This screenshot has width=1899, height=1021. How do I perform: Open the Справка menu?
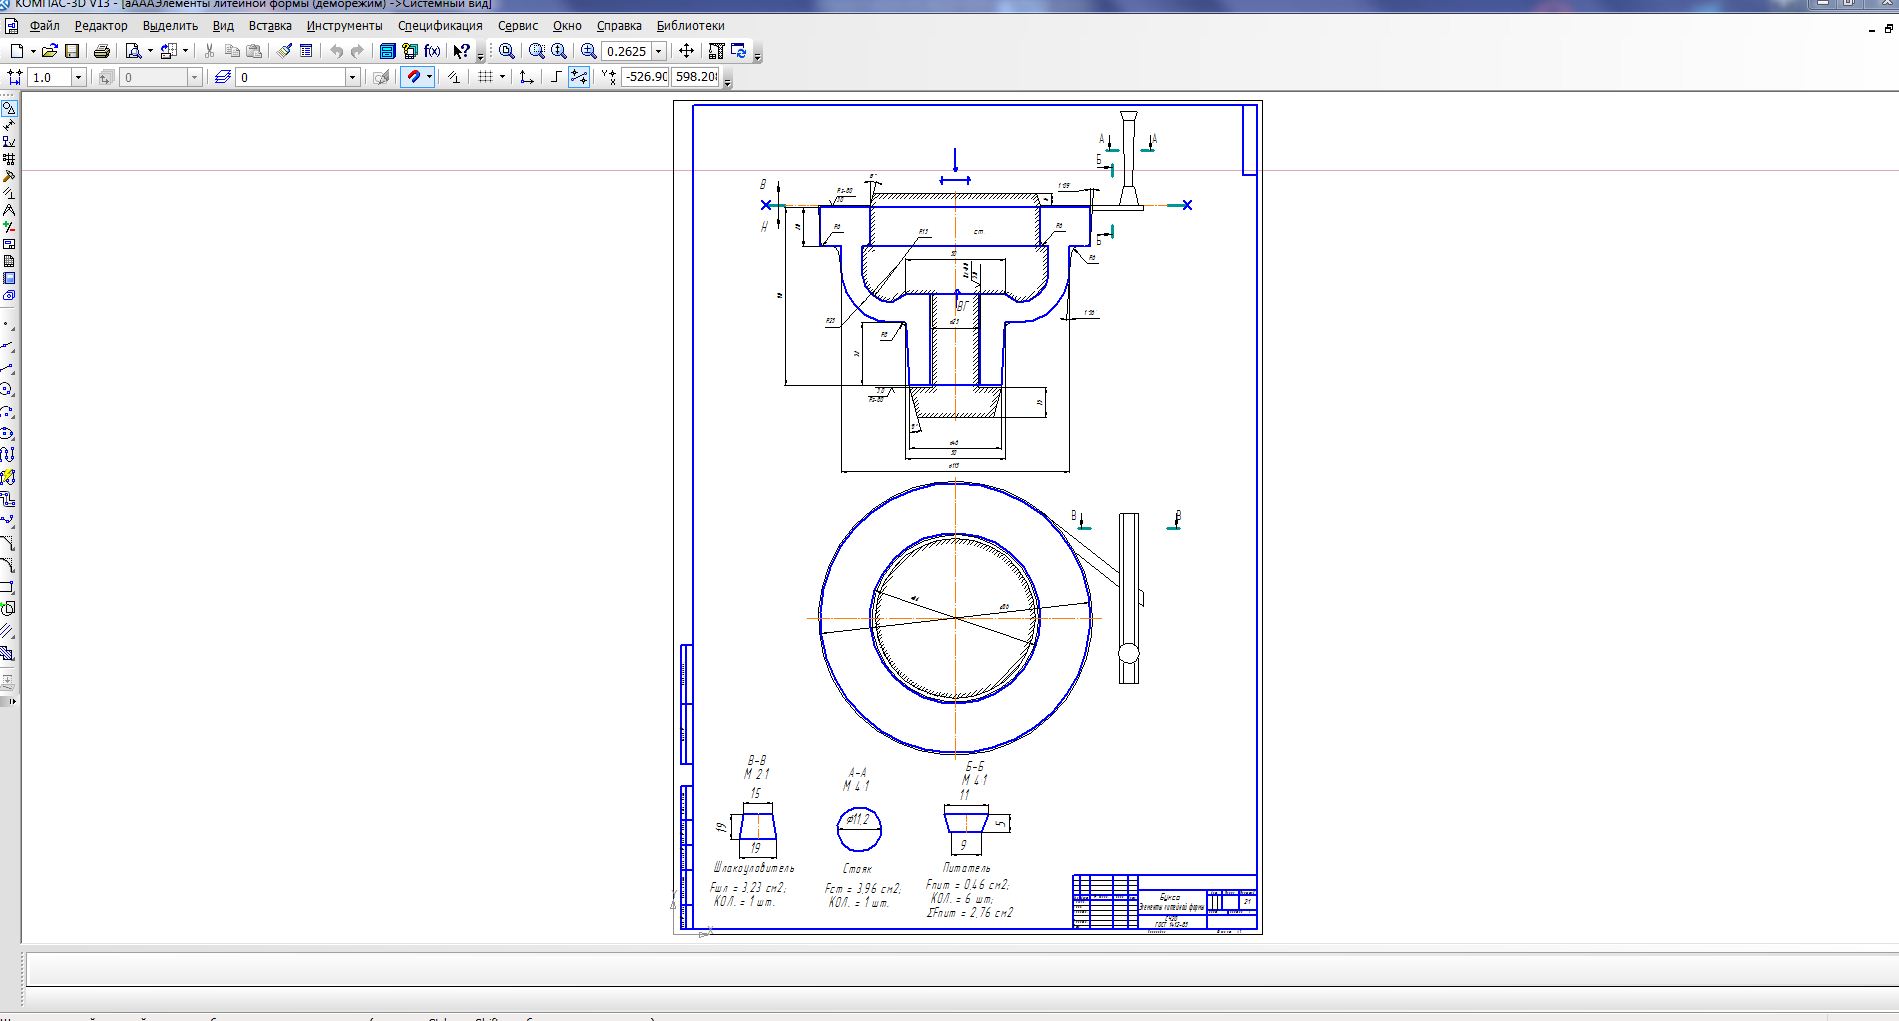(x=619, y=26)
